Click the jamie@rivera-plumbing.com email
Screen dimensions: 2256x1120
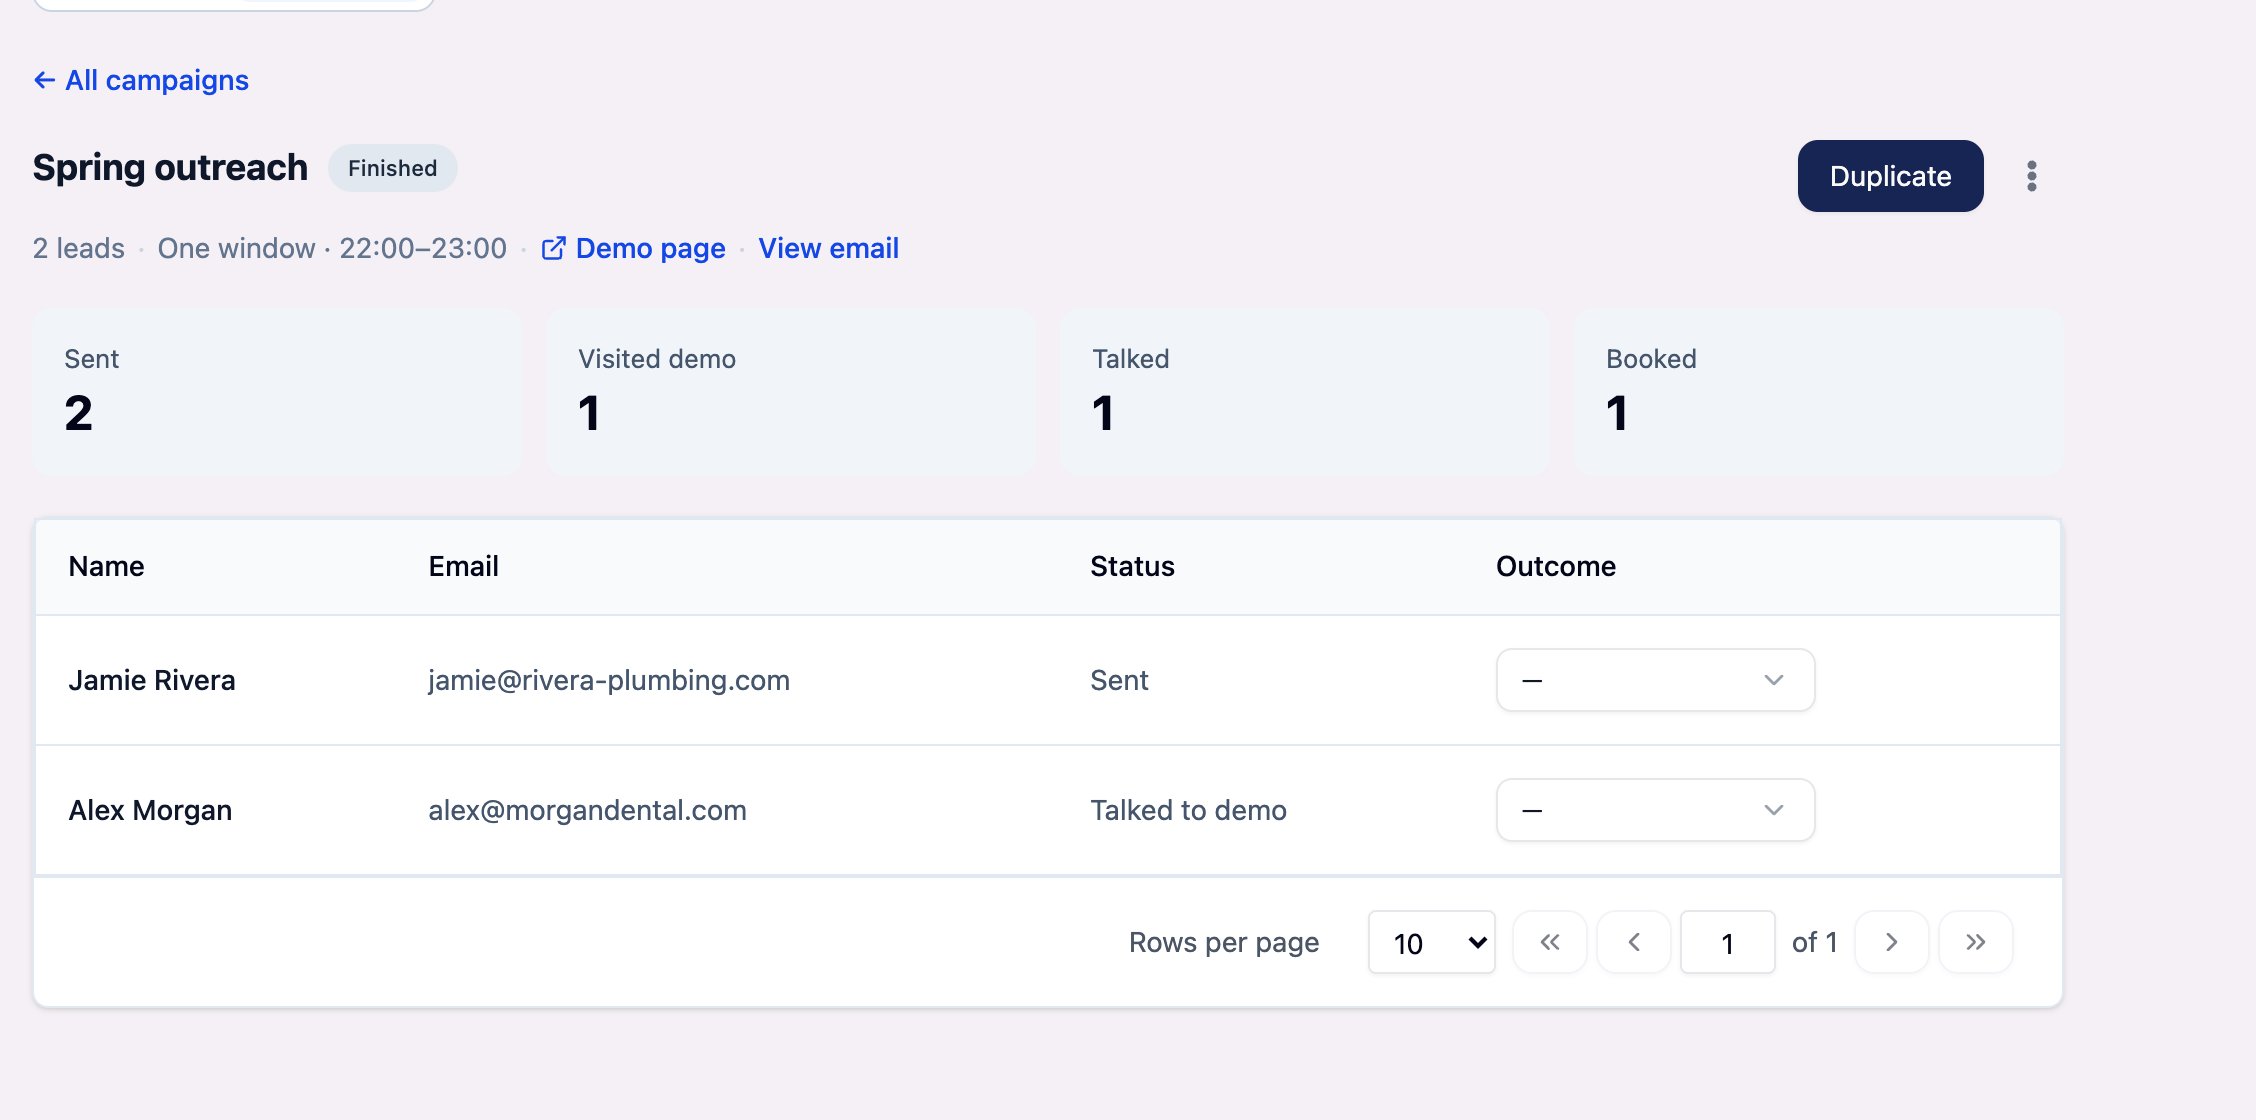click(x=609, y=680)
